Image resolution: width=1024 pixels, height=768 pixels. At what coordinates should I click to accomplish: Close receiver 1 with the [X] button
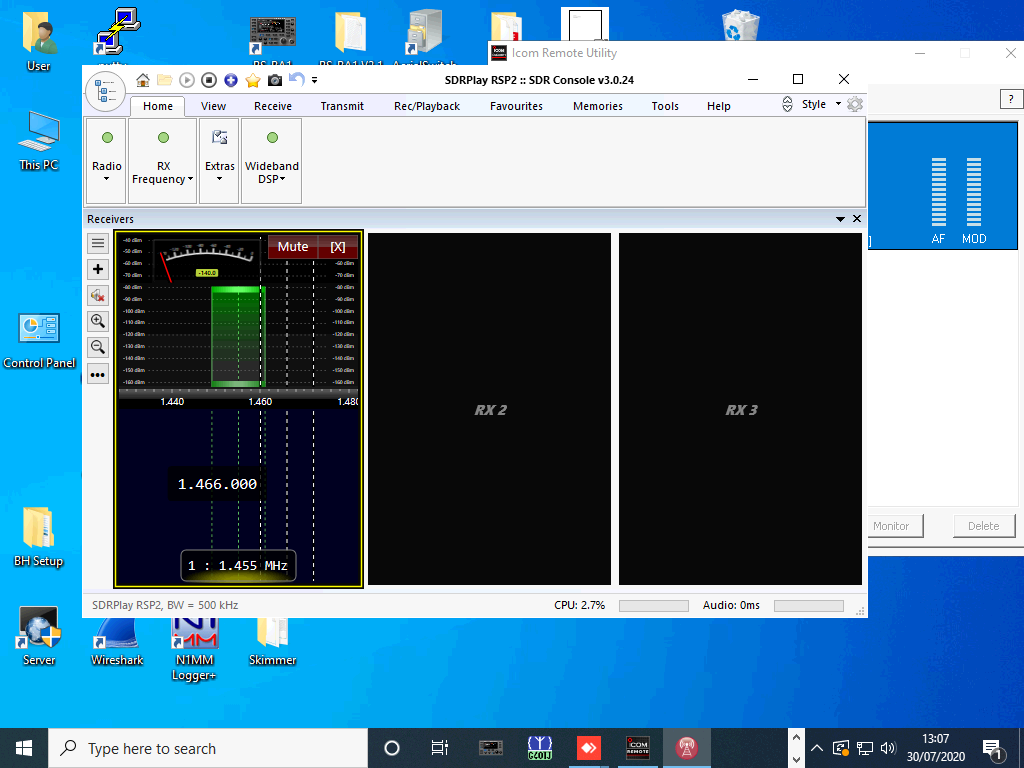point(338,247)
